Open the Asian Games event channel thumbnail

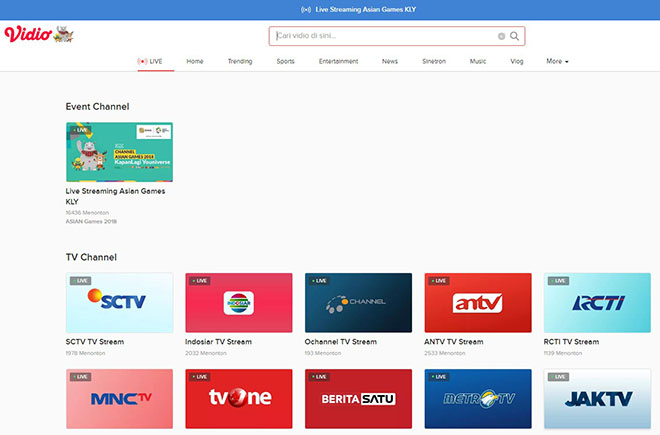pos(120,152)
